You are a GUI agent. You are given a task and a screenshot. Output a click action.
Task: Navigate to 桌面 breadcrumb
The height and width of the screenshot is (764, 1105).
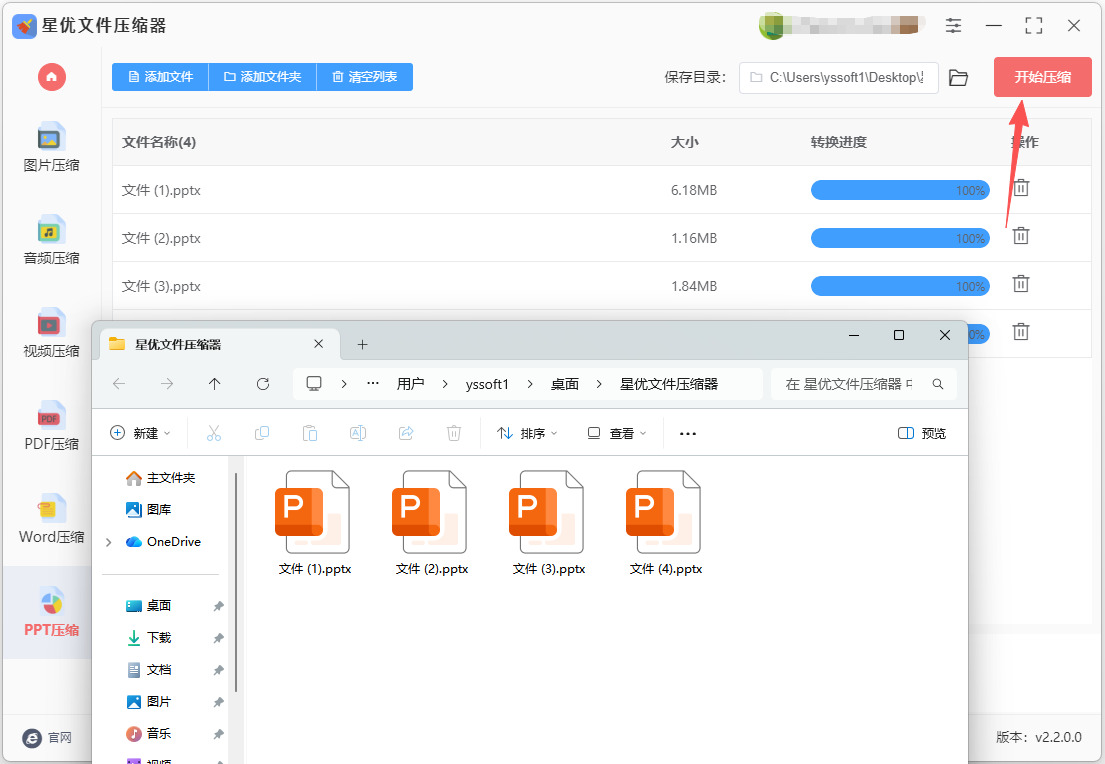coord(564,384)
